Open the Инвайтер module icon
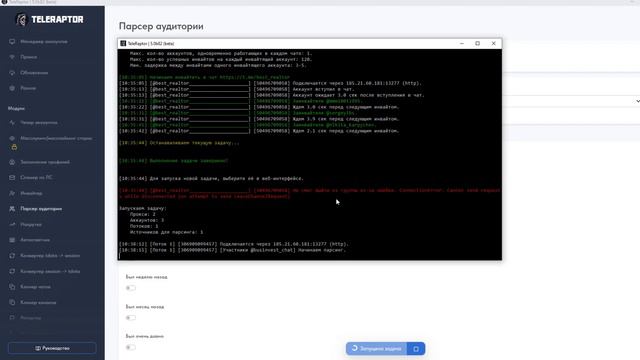The width and height of the screenshot is (640, 360). (x=12, y=193)
